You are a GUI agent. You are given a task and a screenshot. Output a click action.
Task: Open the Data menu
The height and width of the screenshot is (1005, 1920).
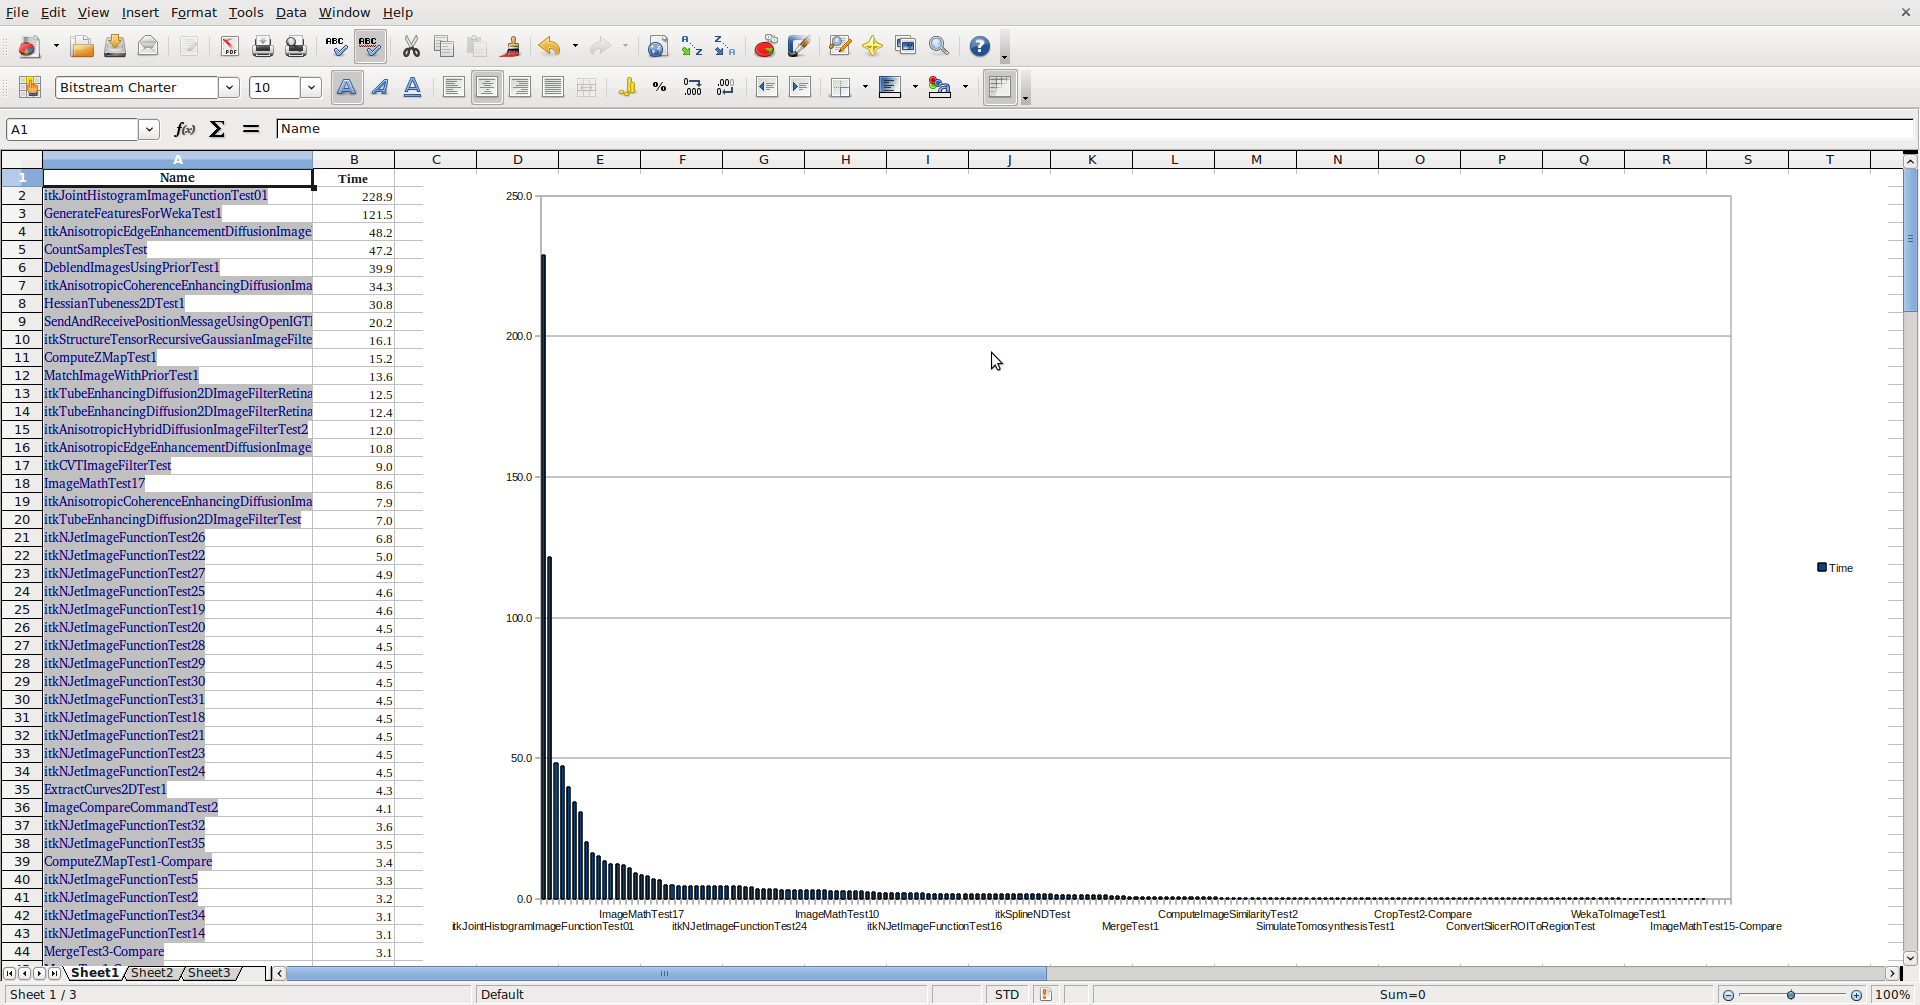291,12
